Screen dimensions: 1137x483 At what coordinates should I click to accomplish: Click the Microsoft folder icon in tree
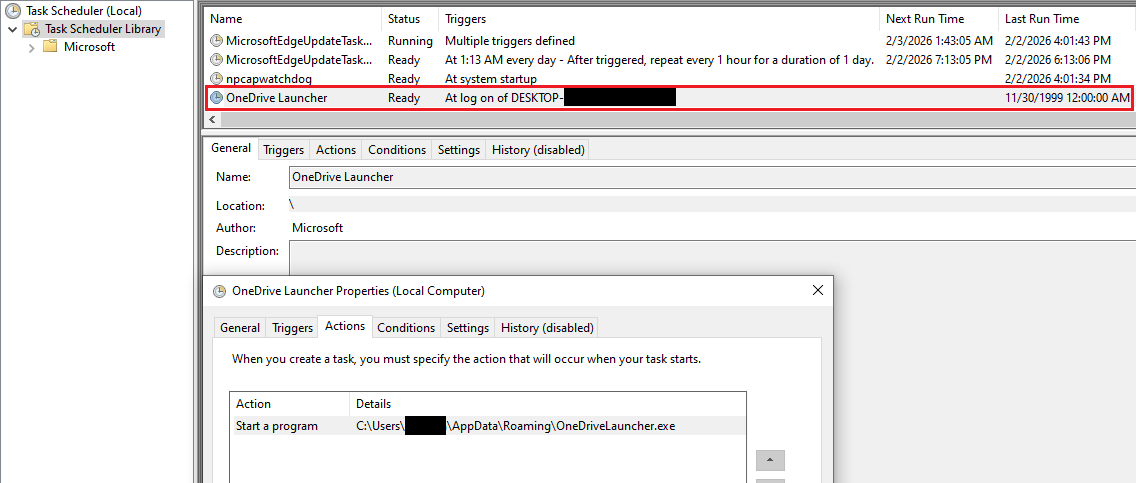pyautogui.click(x=50, y=47)
